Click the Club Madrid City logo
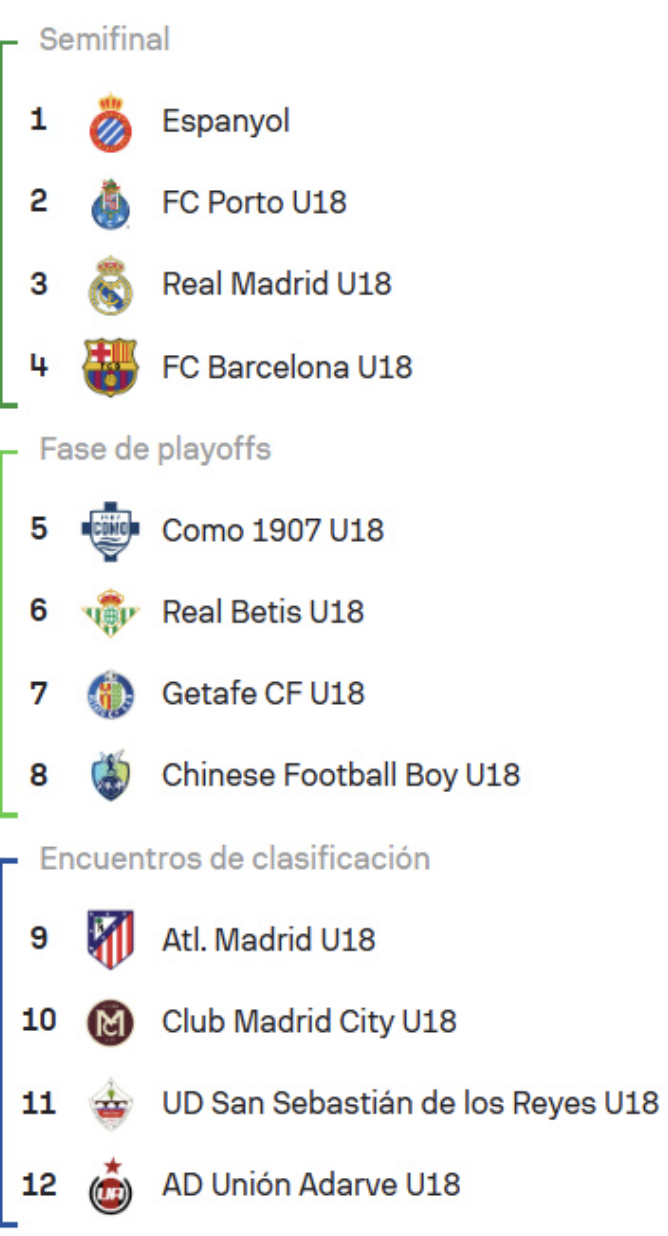This screenshot has height=1236, width=668. tap(110, 1021)
